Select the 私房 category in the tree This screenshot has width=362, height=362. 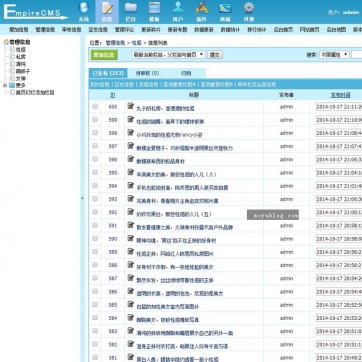coord(21,57)
